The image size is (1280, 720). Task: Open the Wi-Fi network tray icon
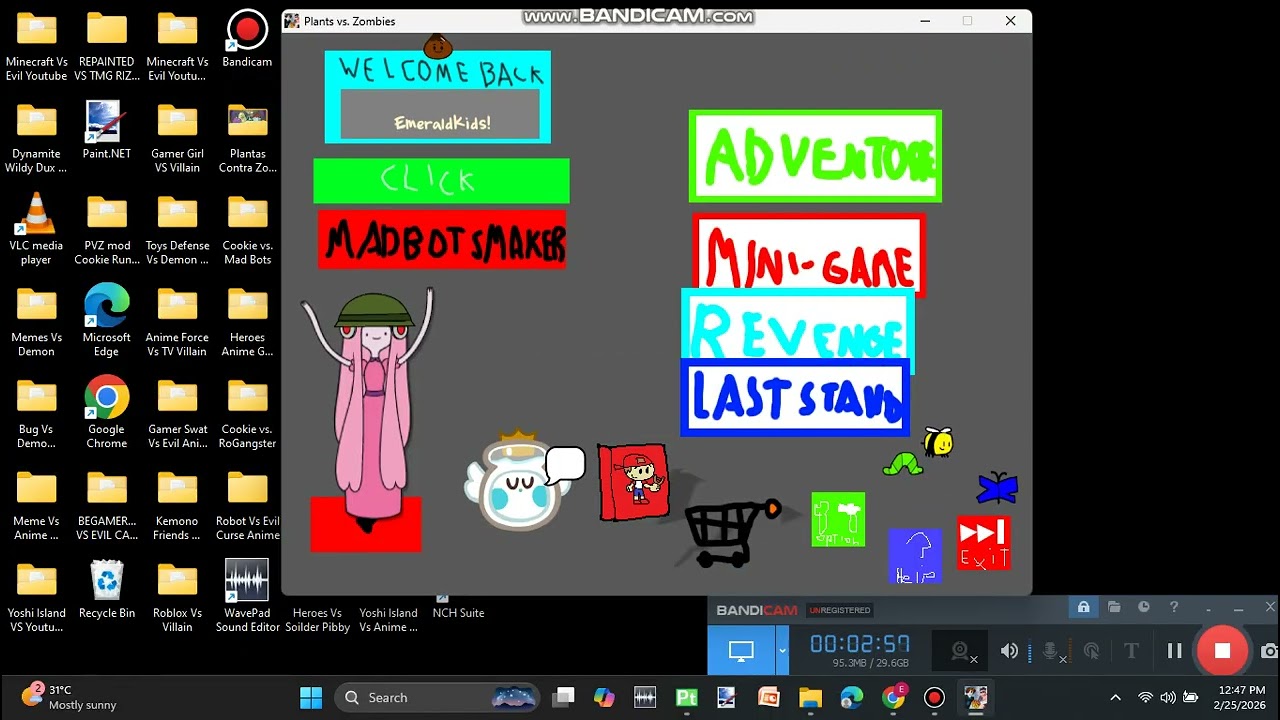pos(1146,697)
